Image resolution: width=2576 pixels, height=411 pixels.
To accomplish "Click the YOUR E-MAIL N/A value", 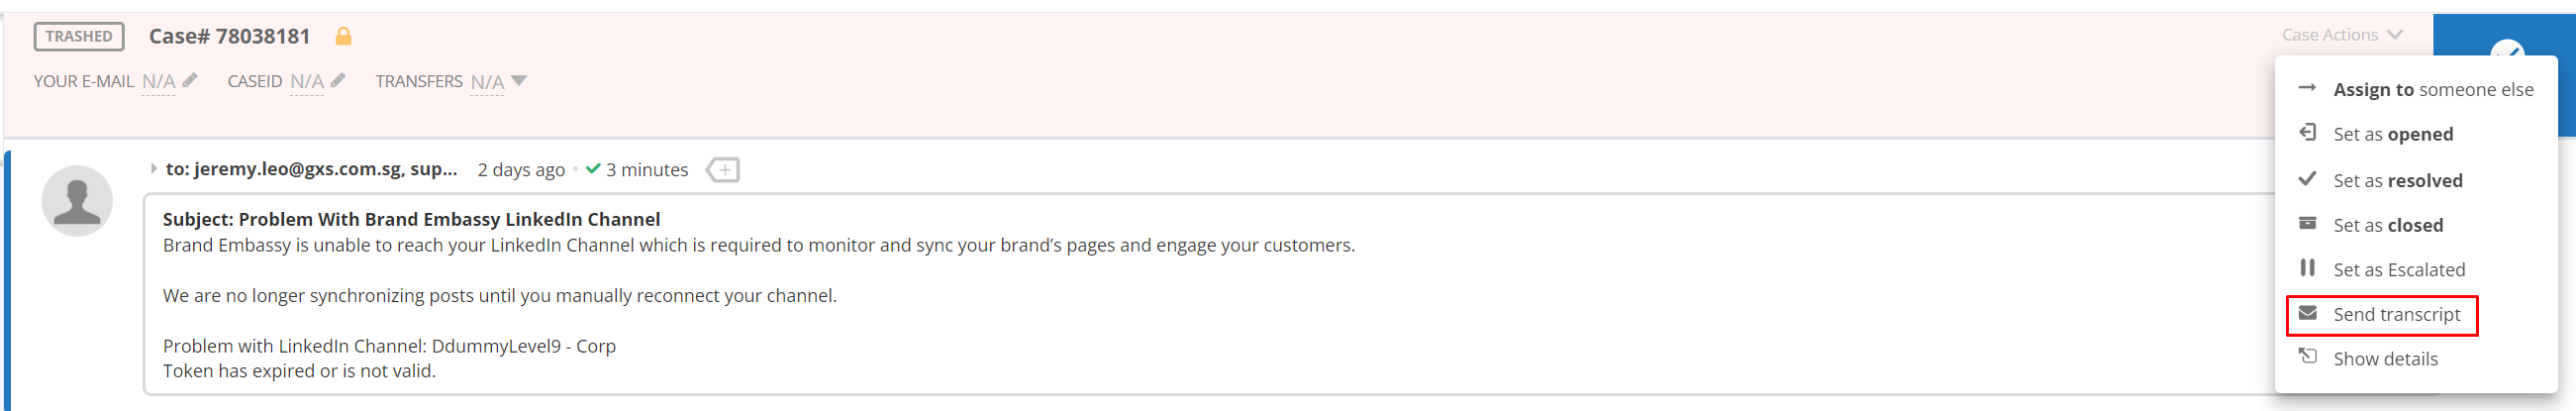I will tap(158, 82).
